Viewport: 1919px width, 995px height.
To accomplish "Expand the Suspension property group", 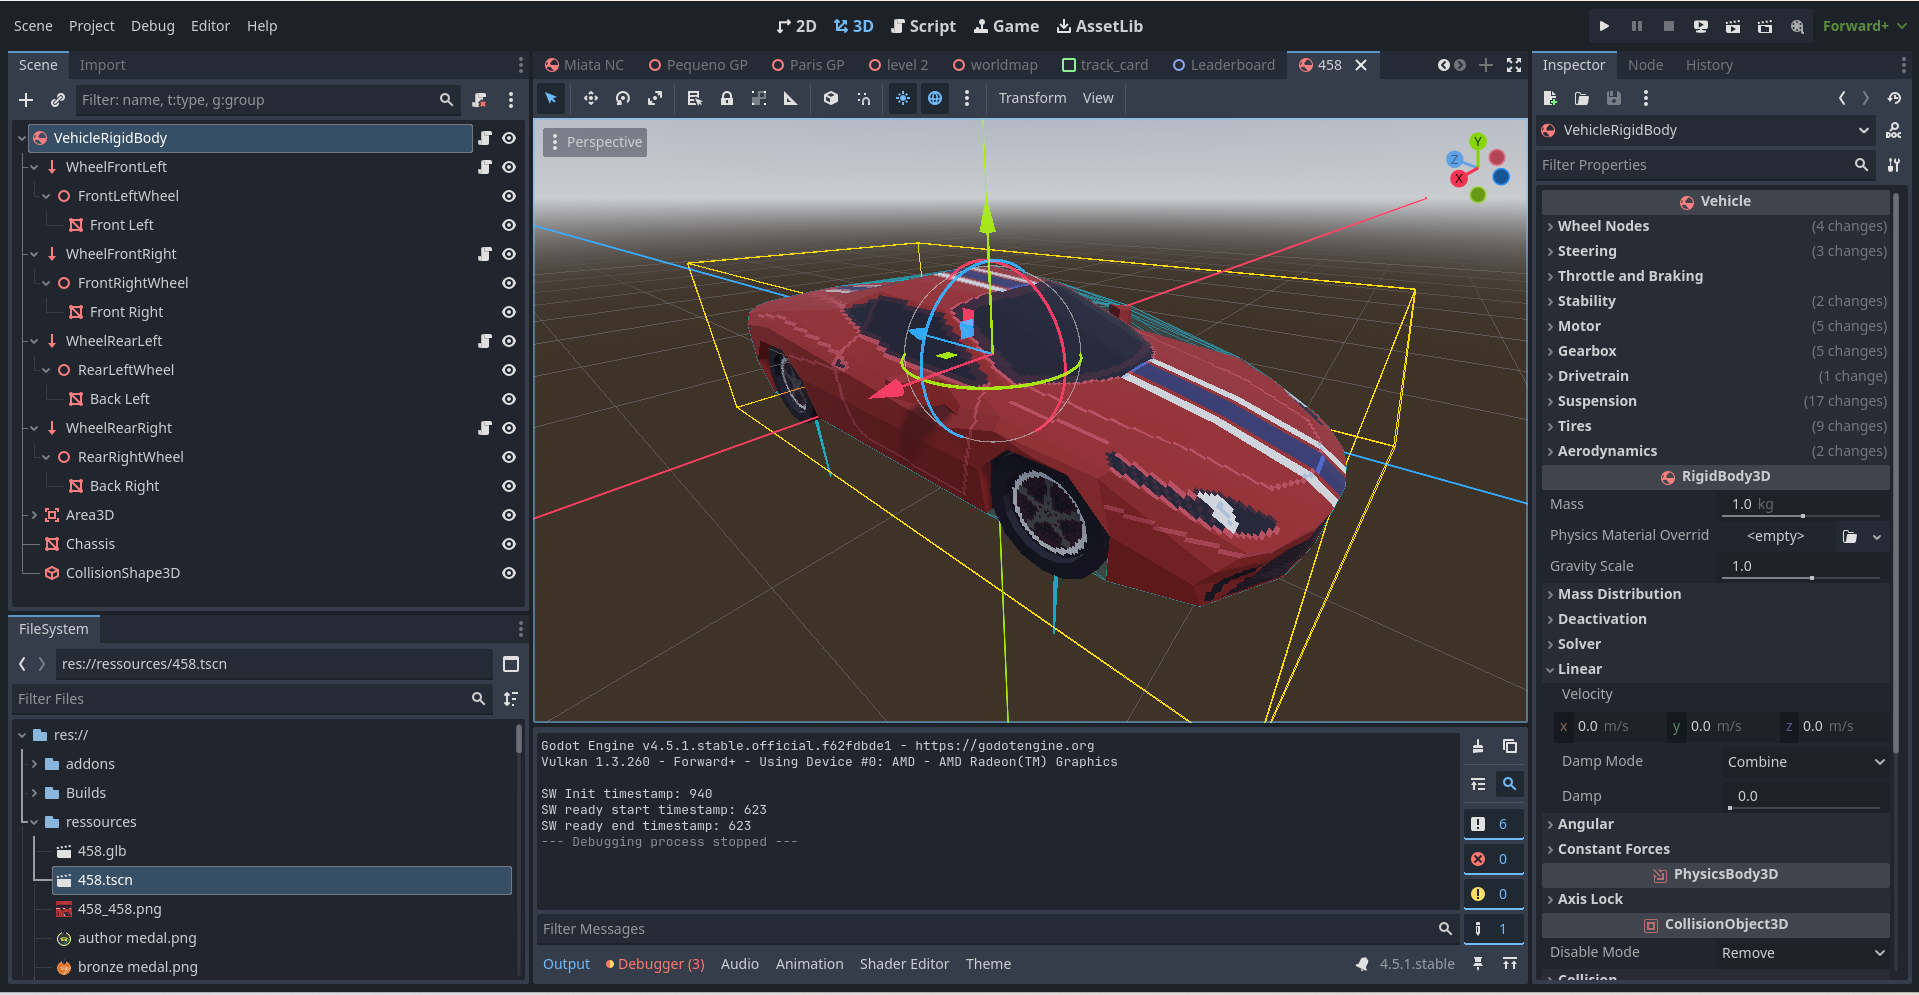I will point(1716,401).
